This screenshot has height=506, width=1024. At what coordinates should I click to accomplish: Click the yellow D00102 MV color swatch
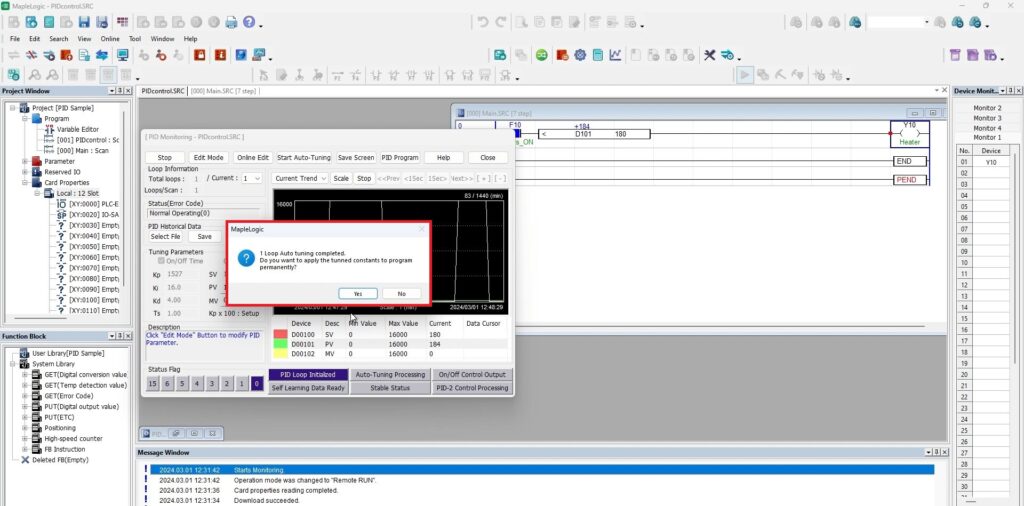280,353
